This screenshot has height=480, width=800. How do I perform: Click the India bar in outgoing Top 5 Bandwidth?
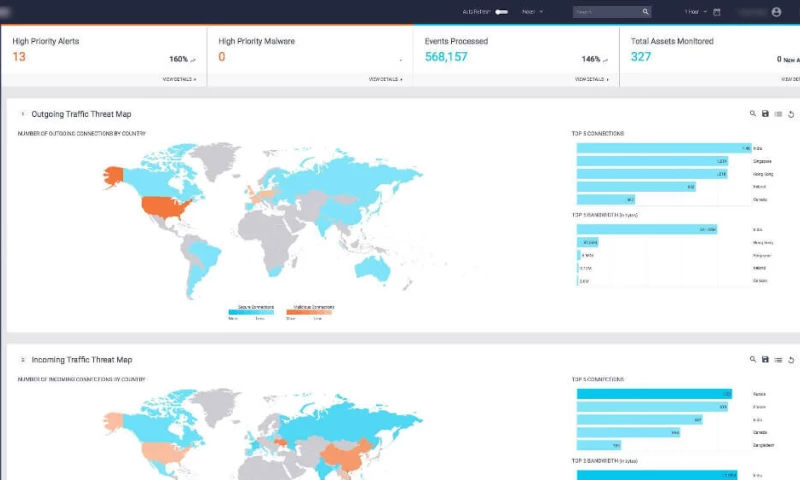[x=647, y=230]
